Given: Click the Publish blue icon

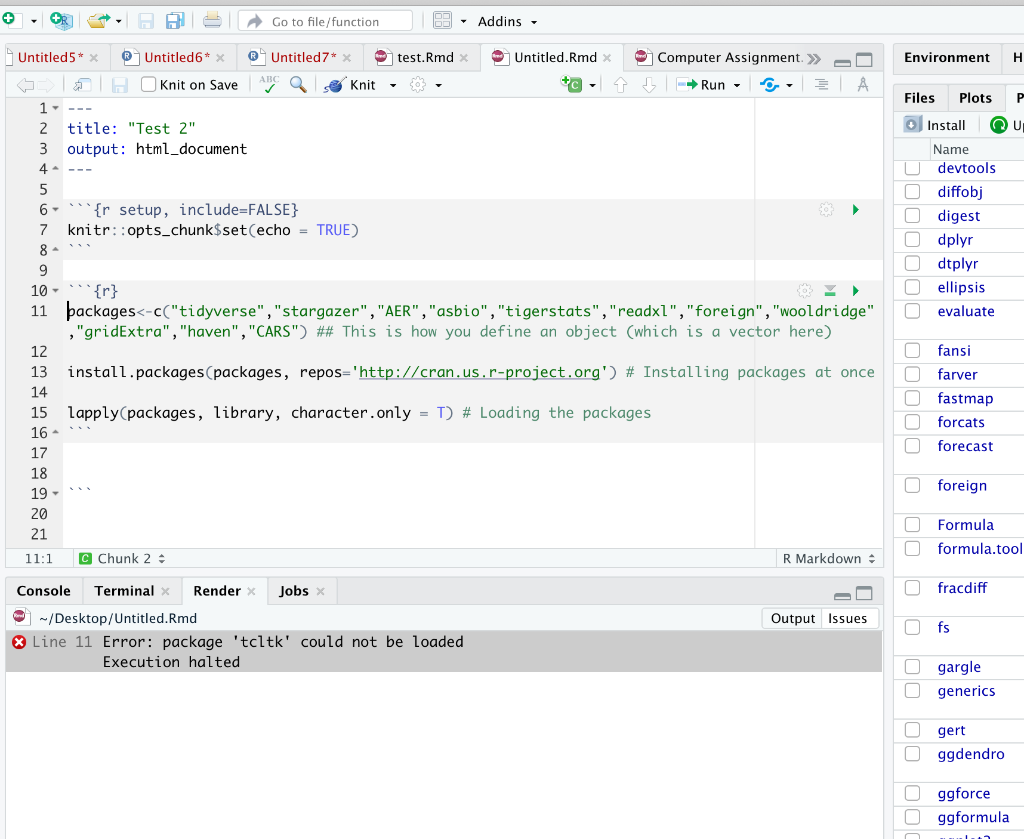Looking at the screenshot, I should [769, 85].
